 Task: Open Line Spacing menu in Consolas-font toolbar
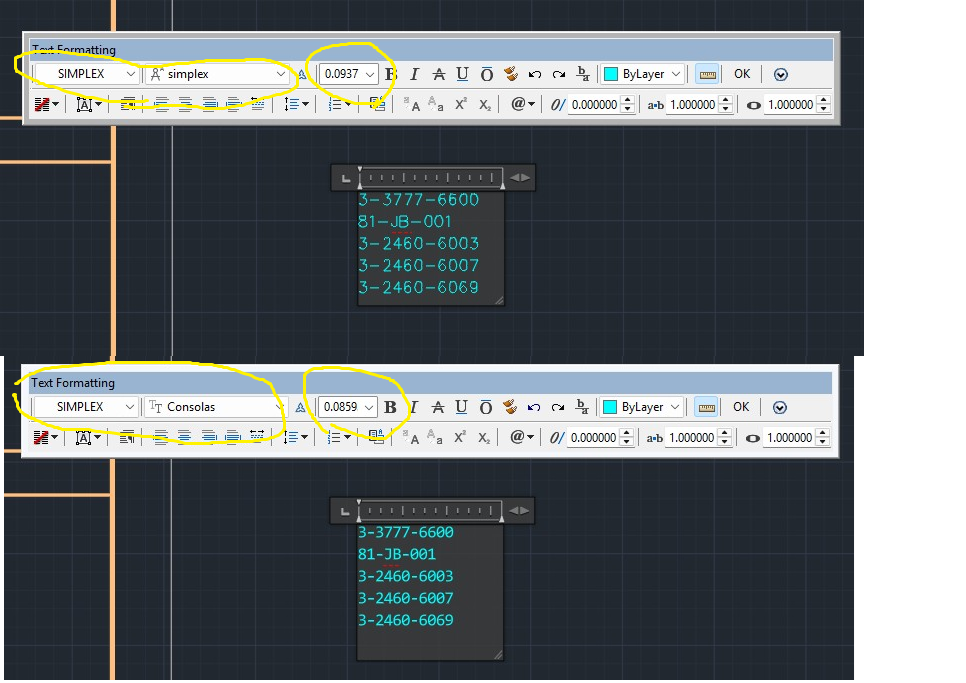tap(295, 437)
